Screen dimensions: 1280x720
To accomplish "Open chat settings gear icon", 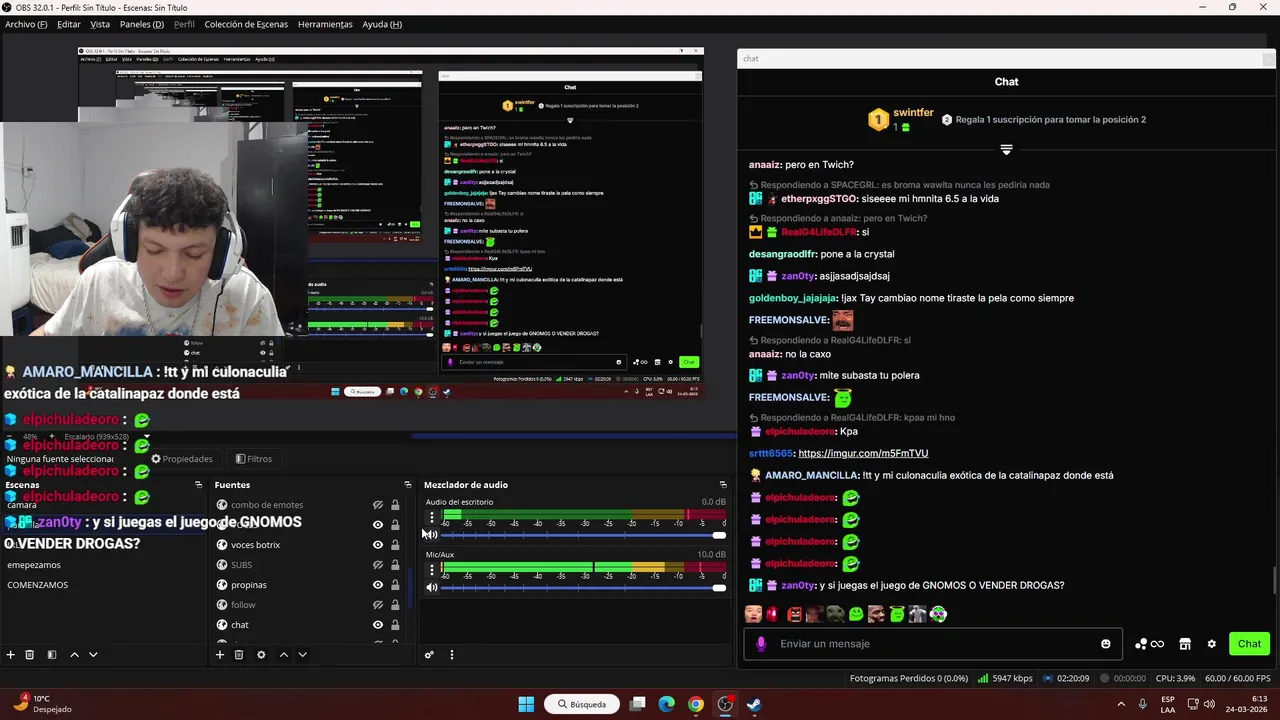I will point(1211,644).
